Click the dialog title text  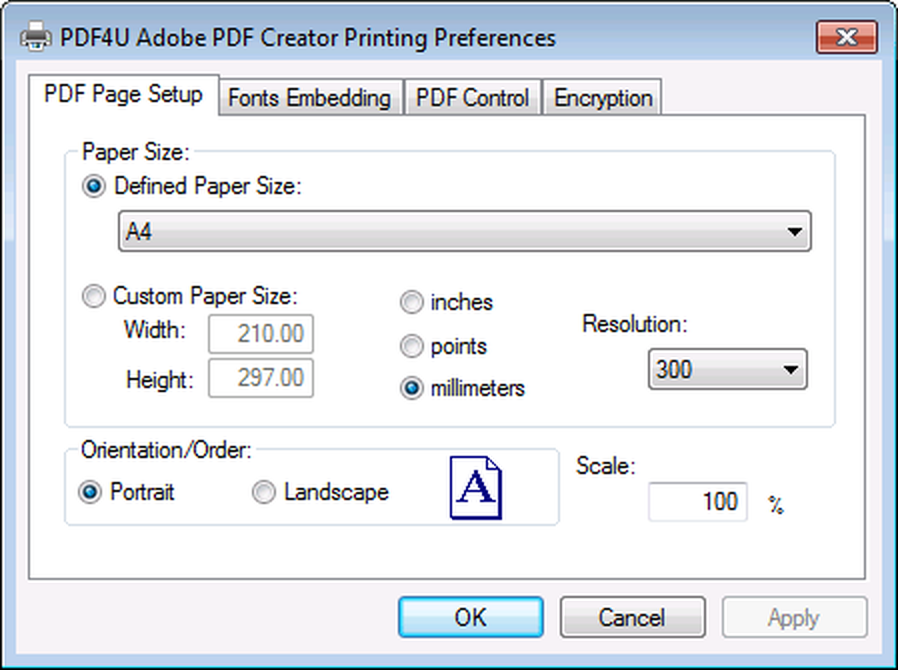tap(308, 38)
